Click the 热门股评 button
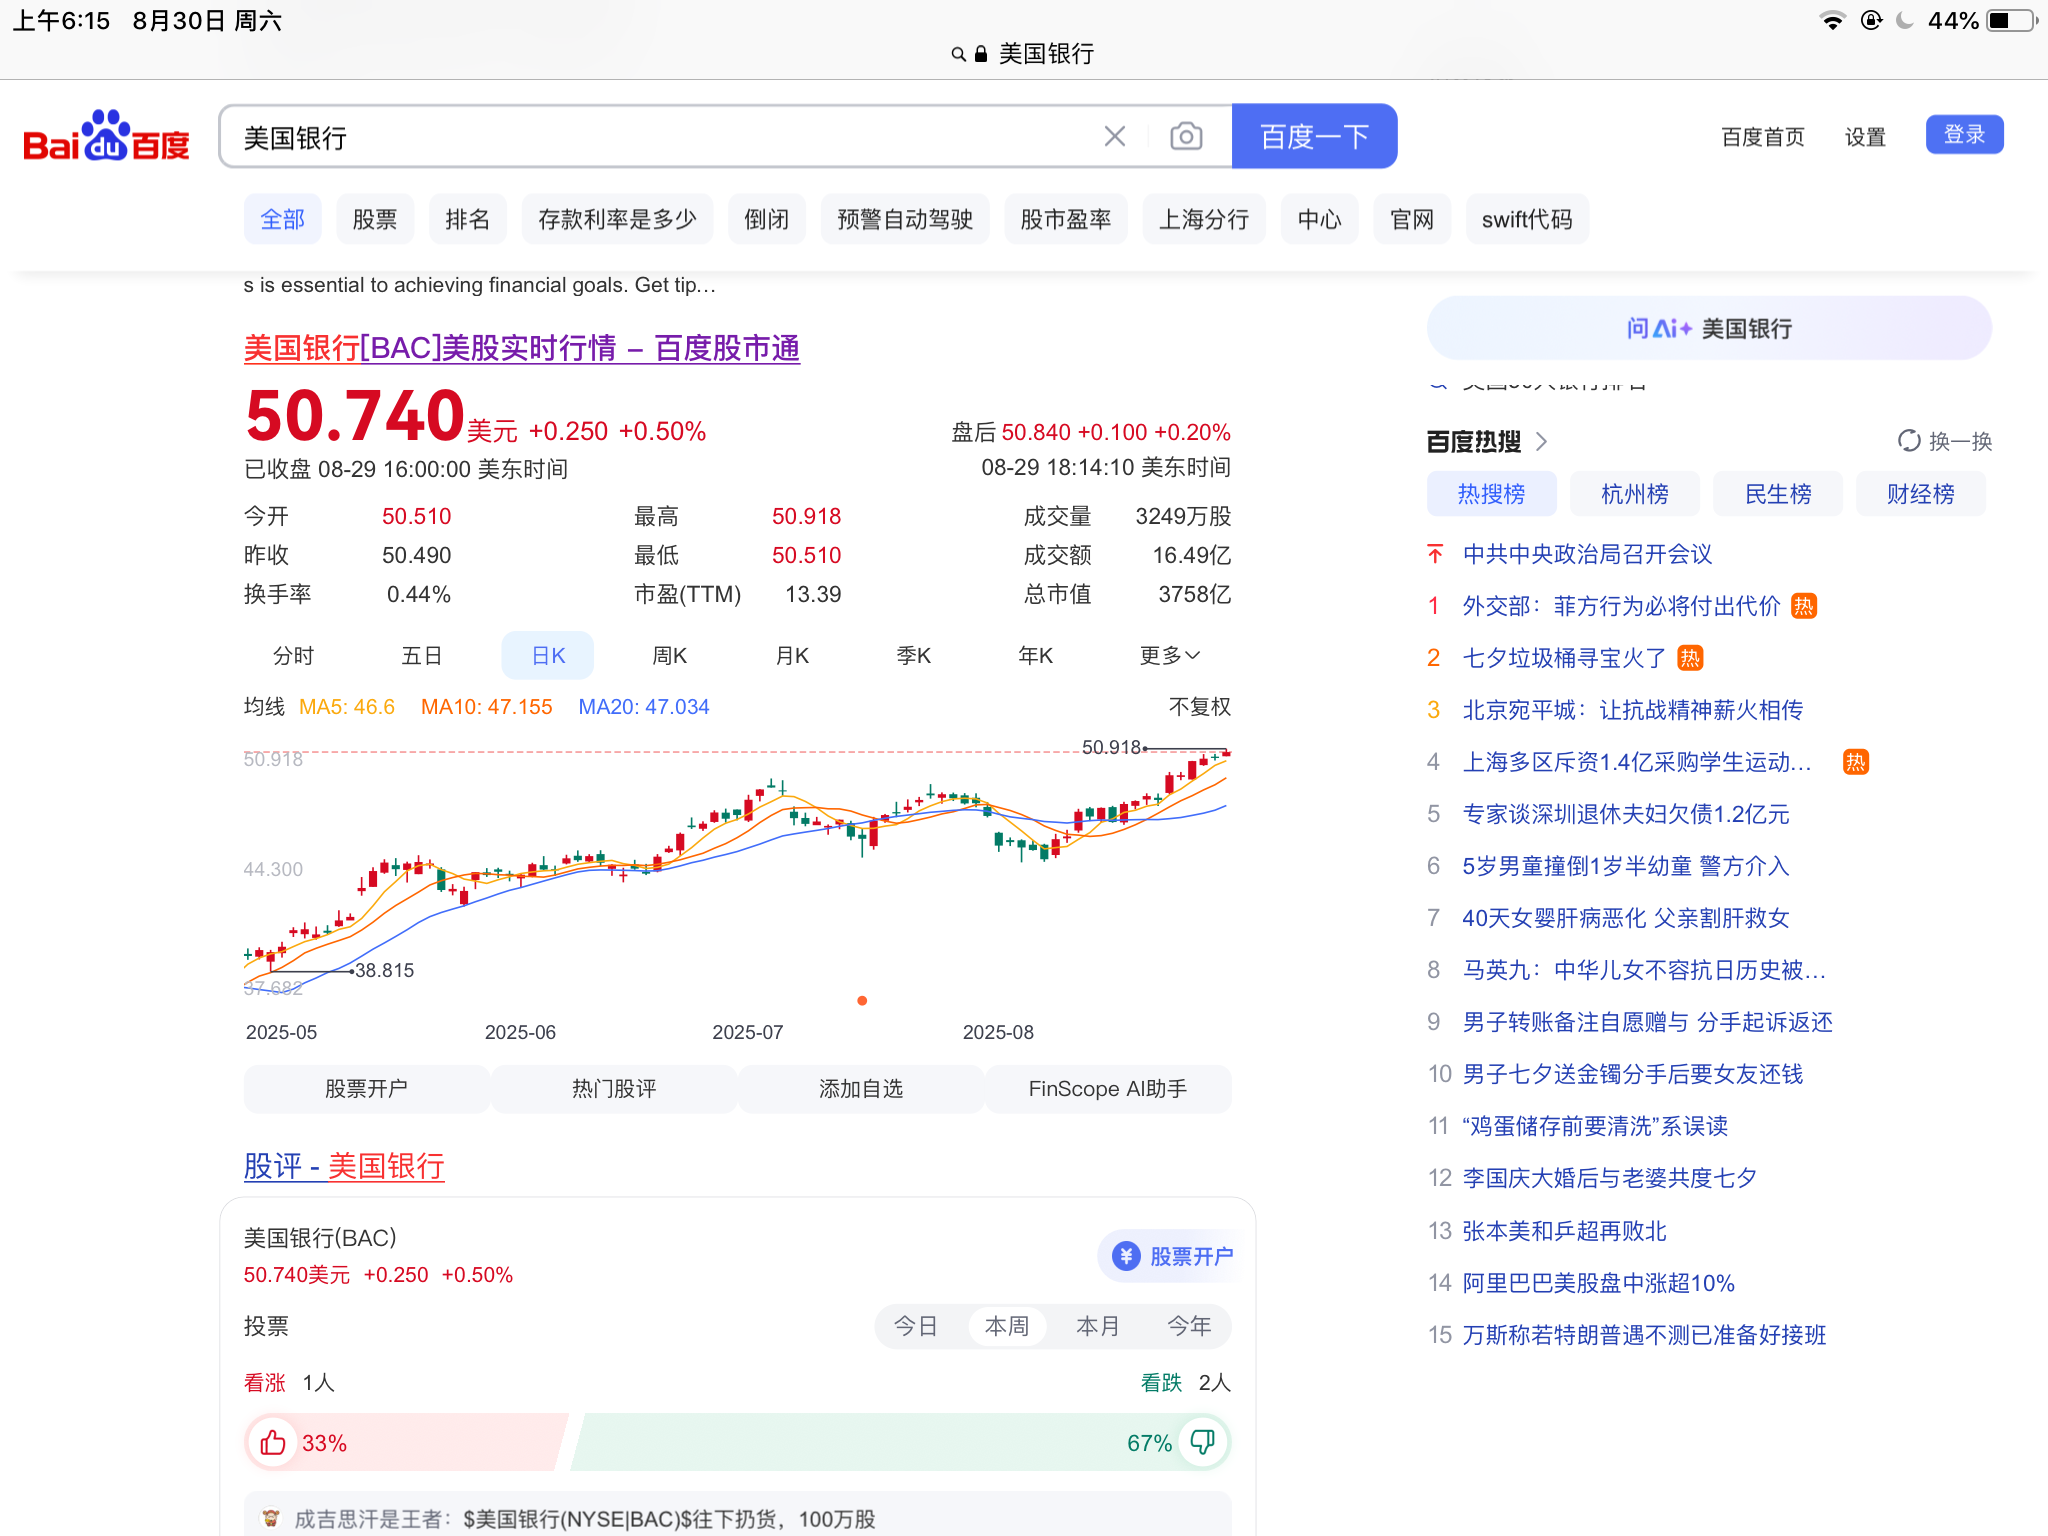This screenshot has height=1536, width=2048. pos(614,1089)
